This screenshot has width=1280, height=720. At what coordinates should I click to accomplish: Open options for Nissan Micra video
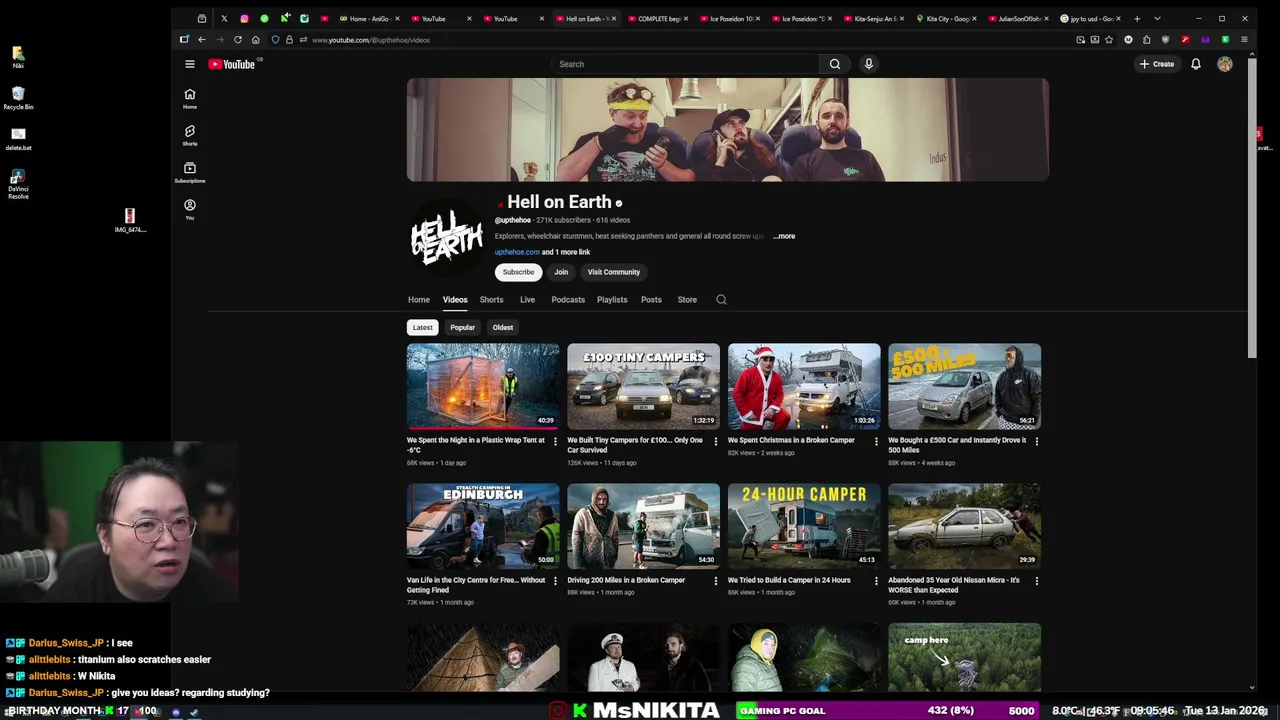1036,581
